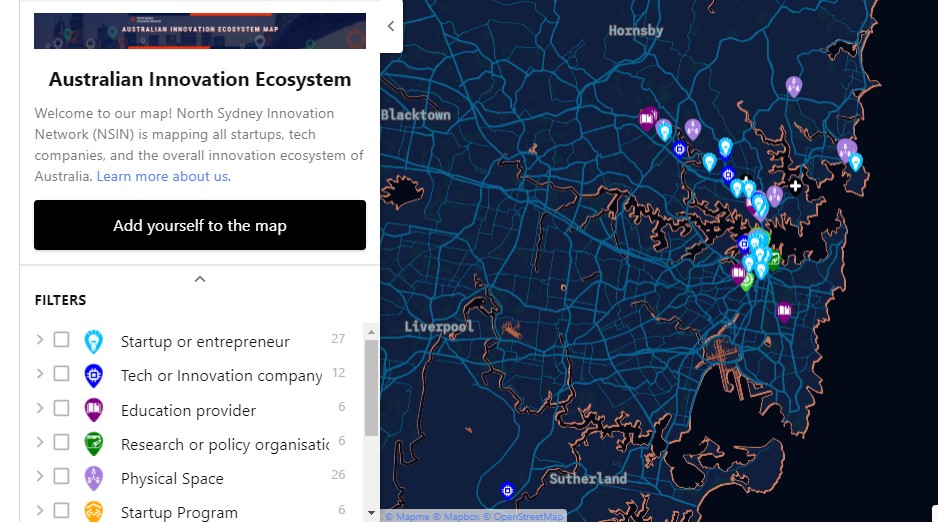Screen dimensions: 938x524
Task: Collapse the intro section above FILTERS
Action: [200, 279]
